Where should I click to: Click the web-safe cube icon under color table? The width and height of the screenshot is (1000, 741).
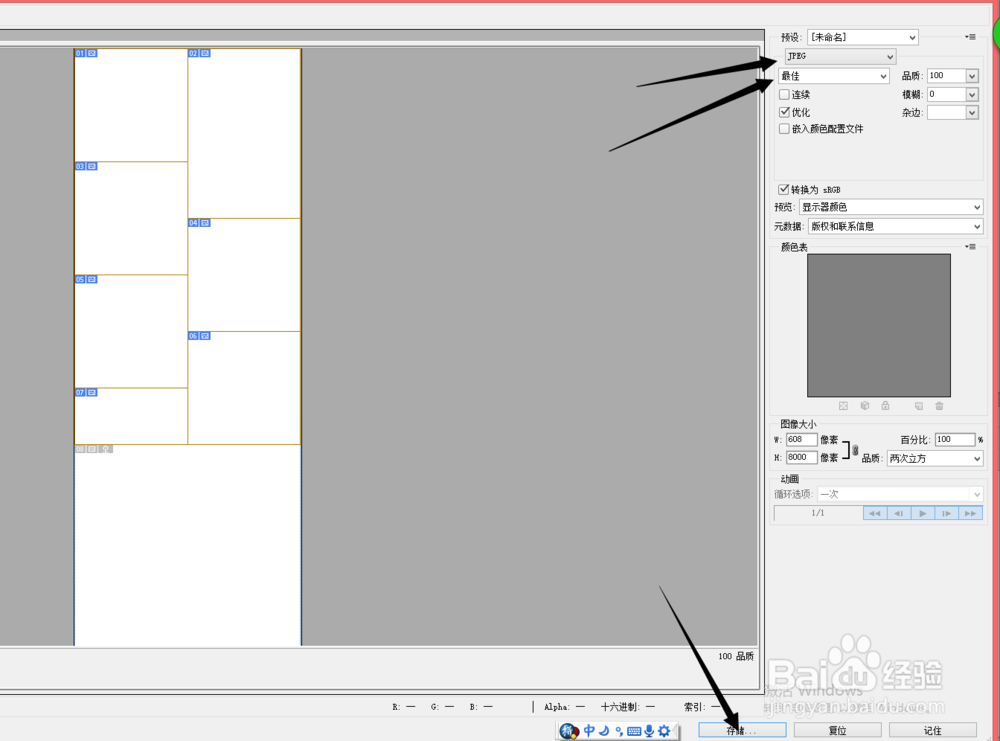(865, 406)
